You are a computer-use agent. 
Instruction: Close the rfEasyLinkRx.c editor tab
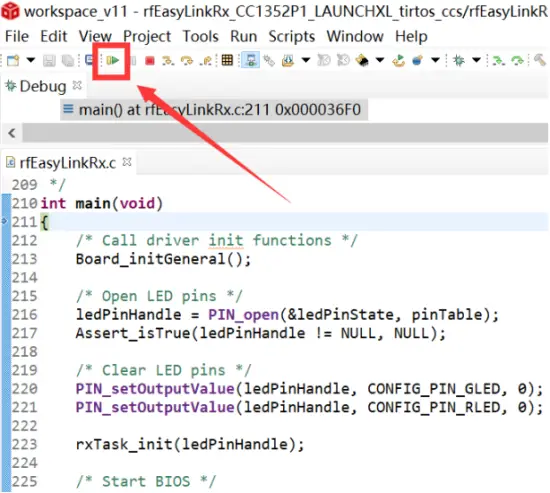click(127, 162)
